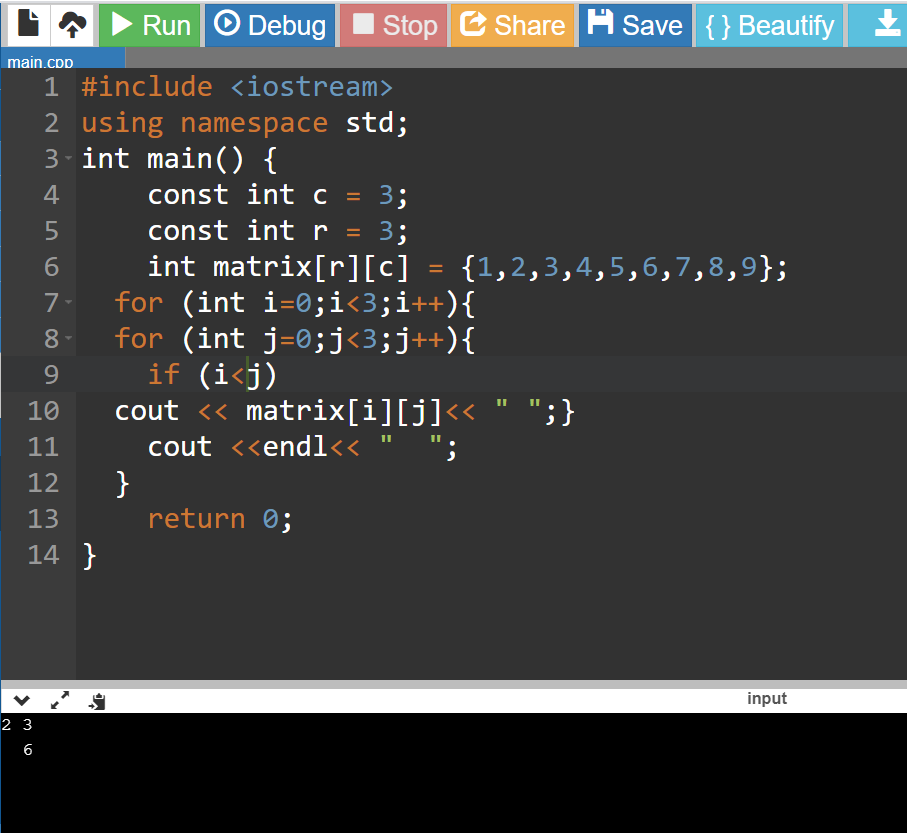Fold the inner for loop on line 8
Screen dimensions: 907x833
pyautogui.click(x=68, y=339)
